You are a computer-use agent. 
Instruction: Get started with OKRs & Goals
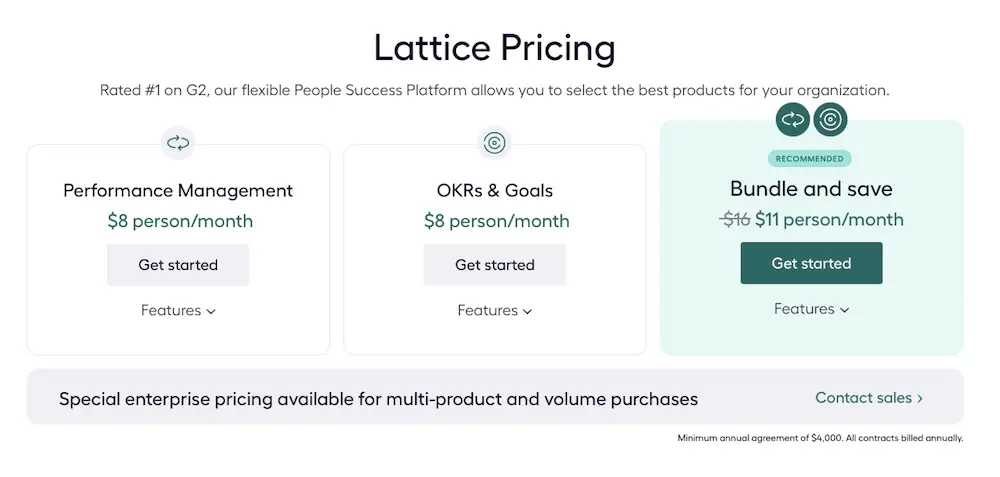coord(494,265)
